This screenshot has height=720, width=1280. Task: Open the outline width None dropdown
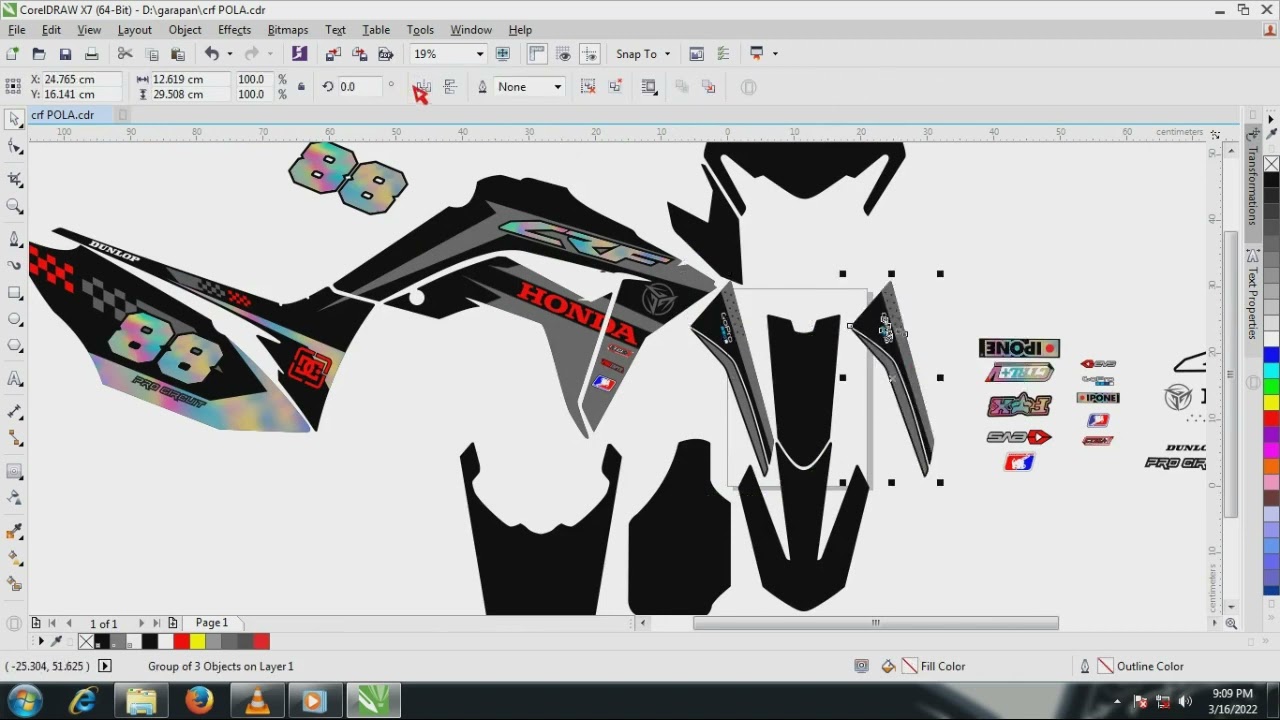[x=557, y=87]
